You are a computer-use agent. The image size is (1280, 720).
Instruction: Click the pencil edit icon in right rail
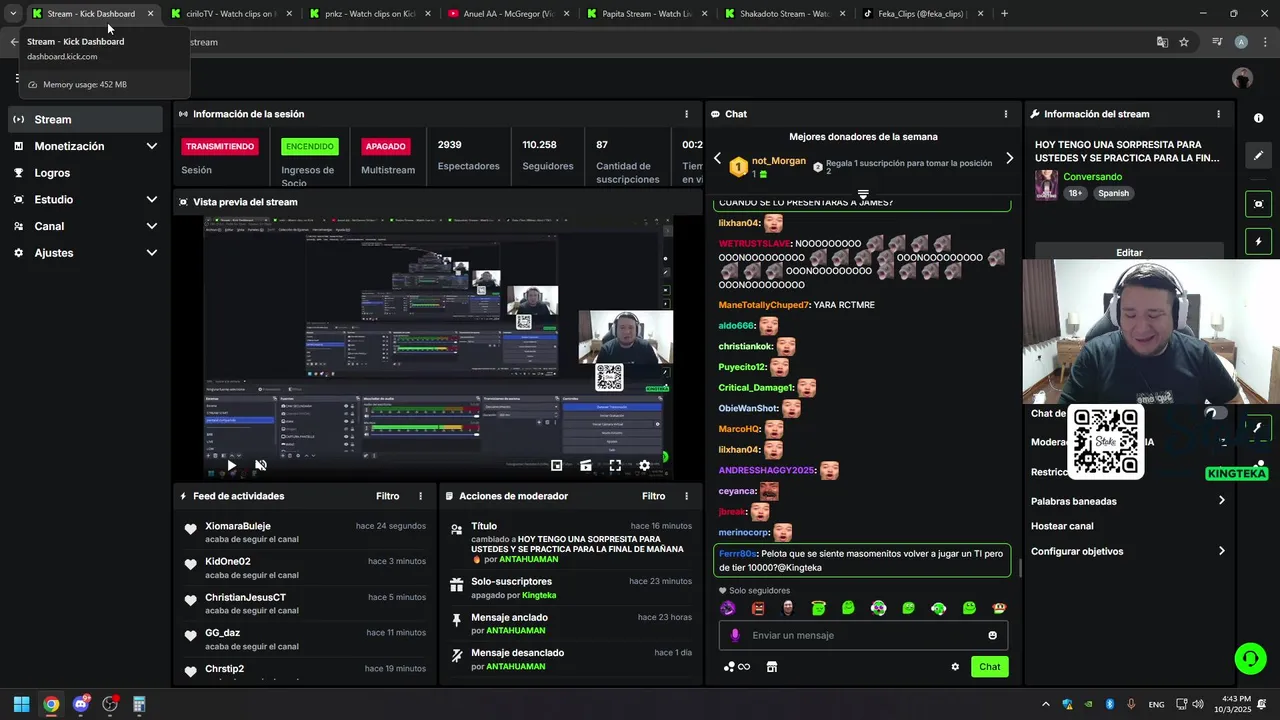pyautogui.click(x=1258, y=156)
